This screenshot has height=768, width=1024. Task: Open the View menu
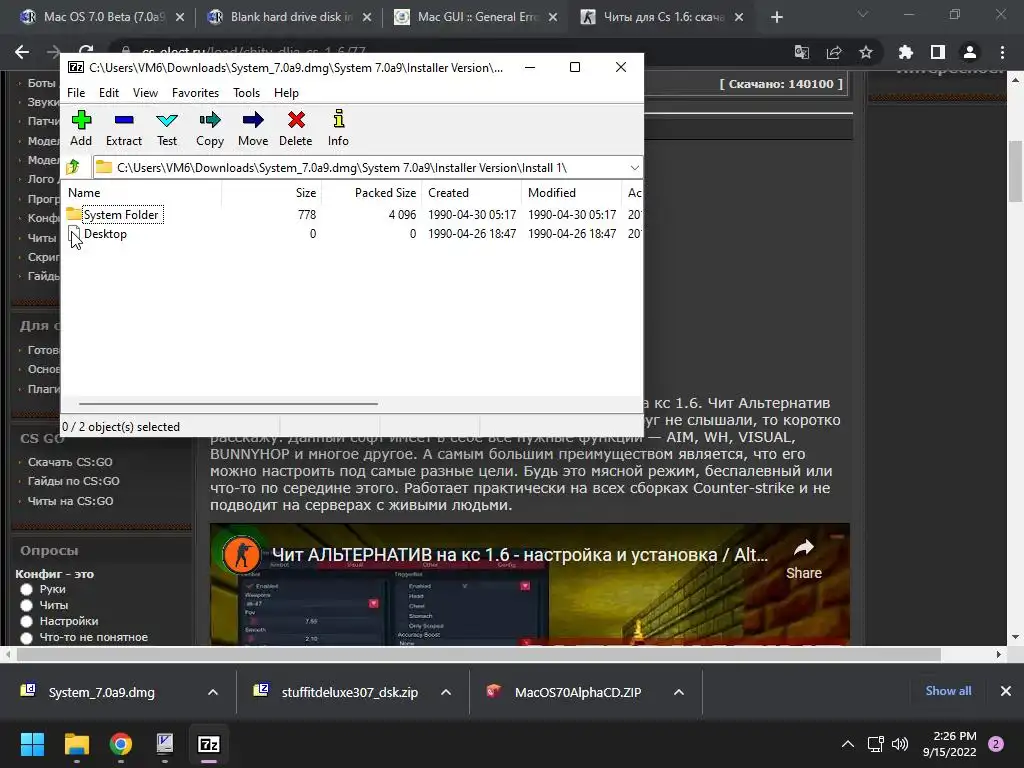pos(145,93)
